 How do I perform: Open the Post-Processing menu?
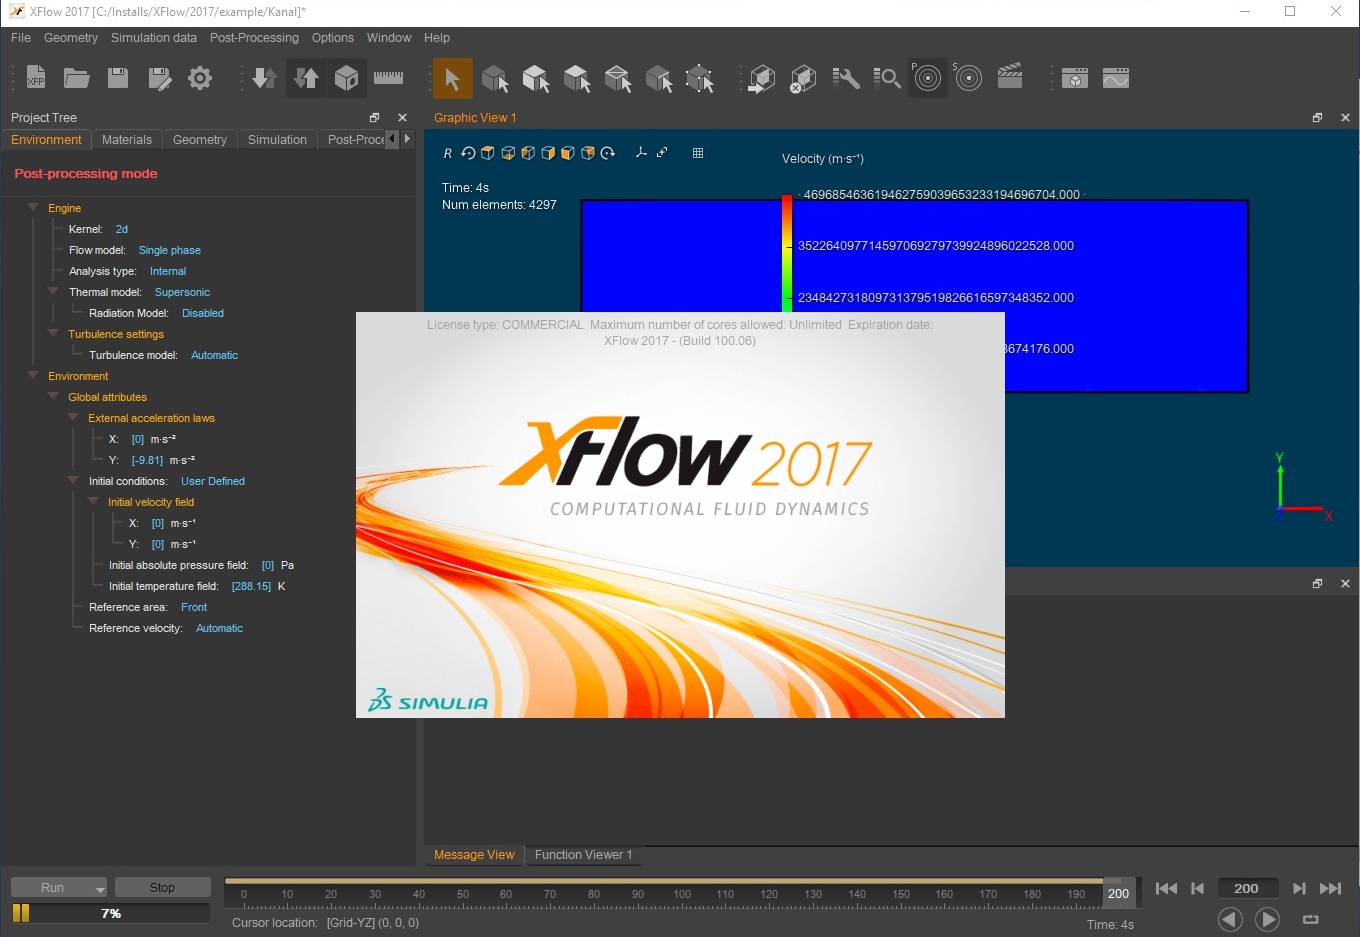coord(254,38)
